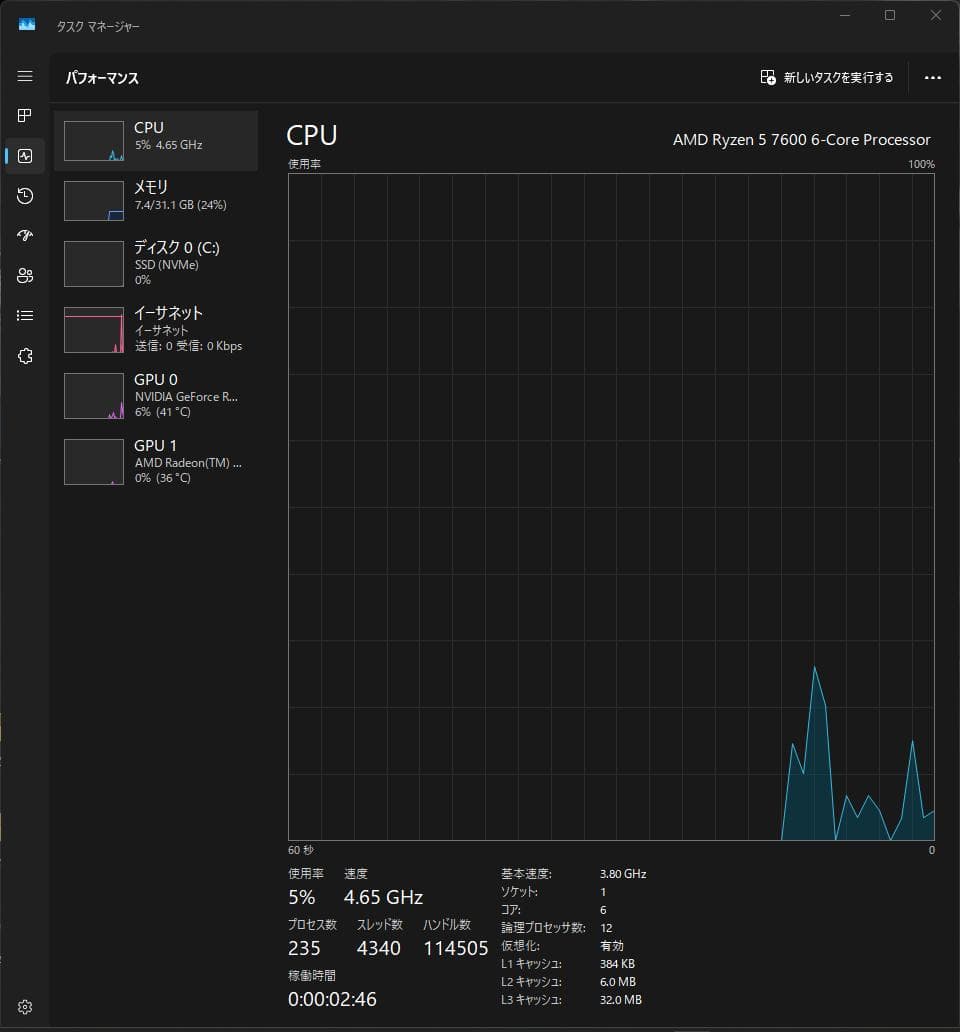Screen dimensions: 960x1032
Task: View GPU 1 AMD Radeon statistics
Action: point(155,462)
